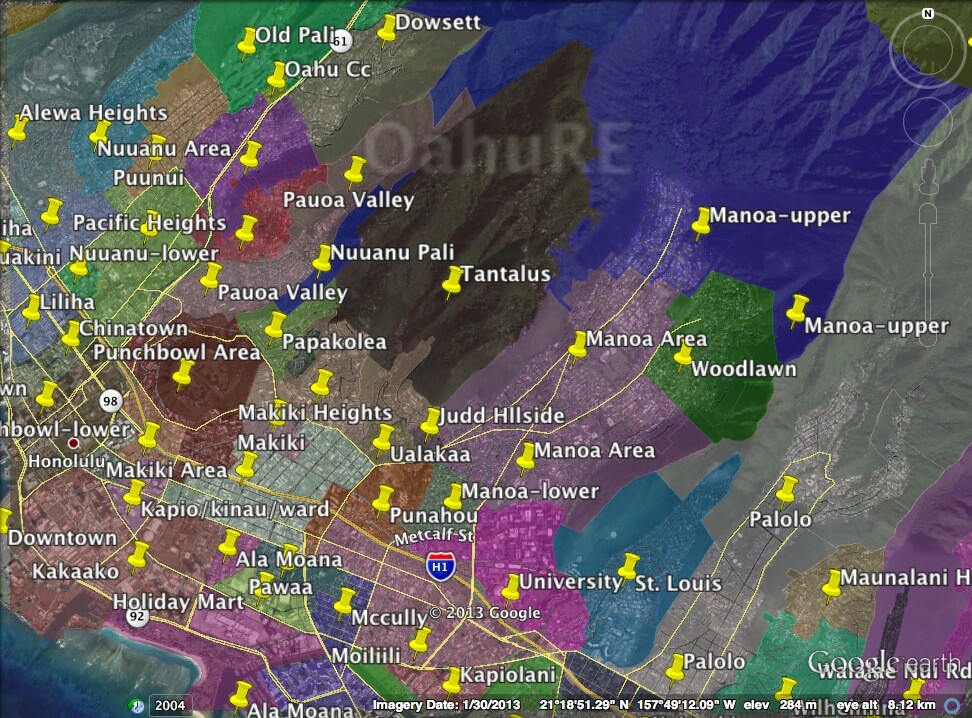Screen dimensions: 972x718
Task: Click the H1 interstate shield
Action: click(x=438, y=566)
